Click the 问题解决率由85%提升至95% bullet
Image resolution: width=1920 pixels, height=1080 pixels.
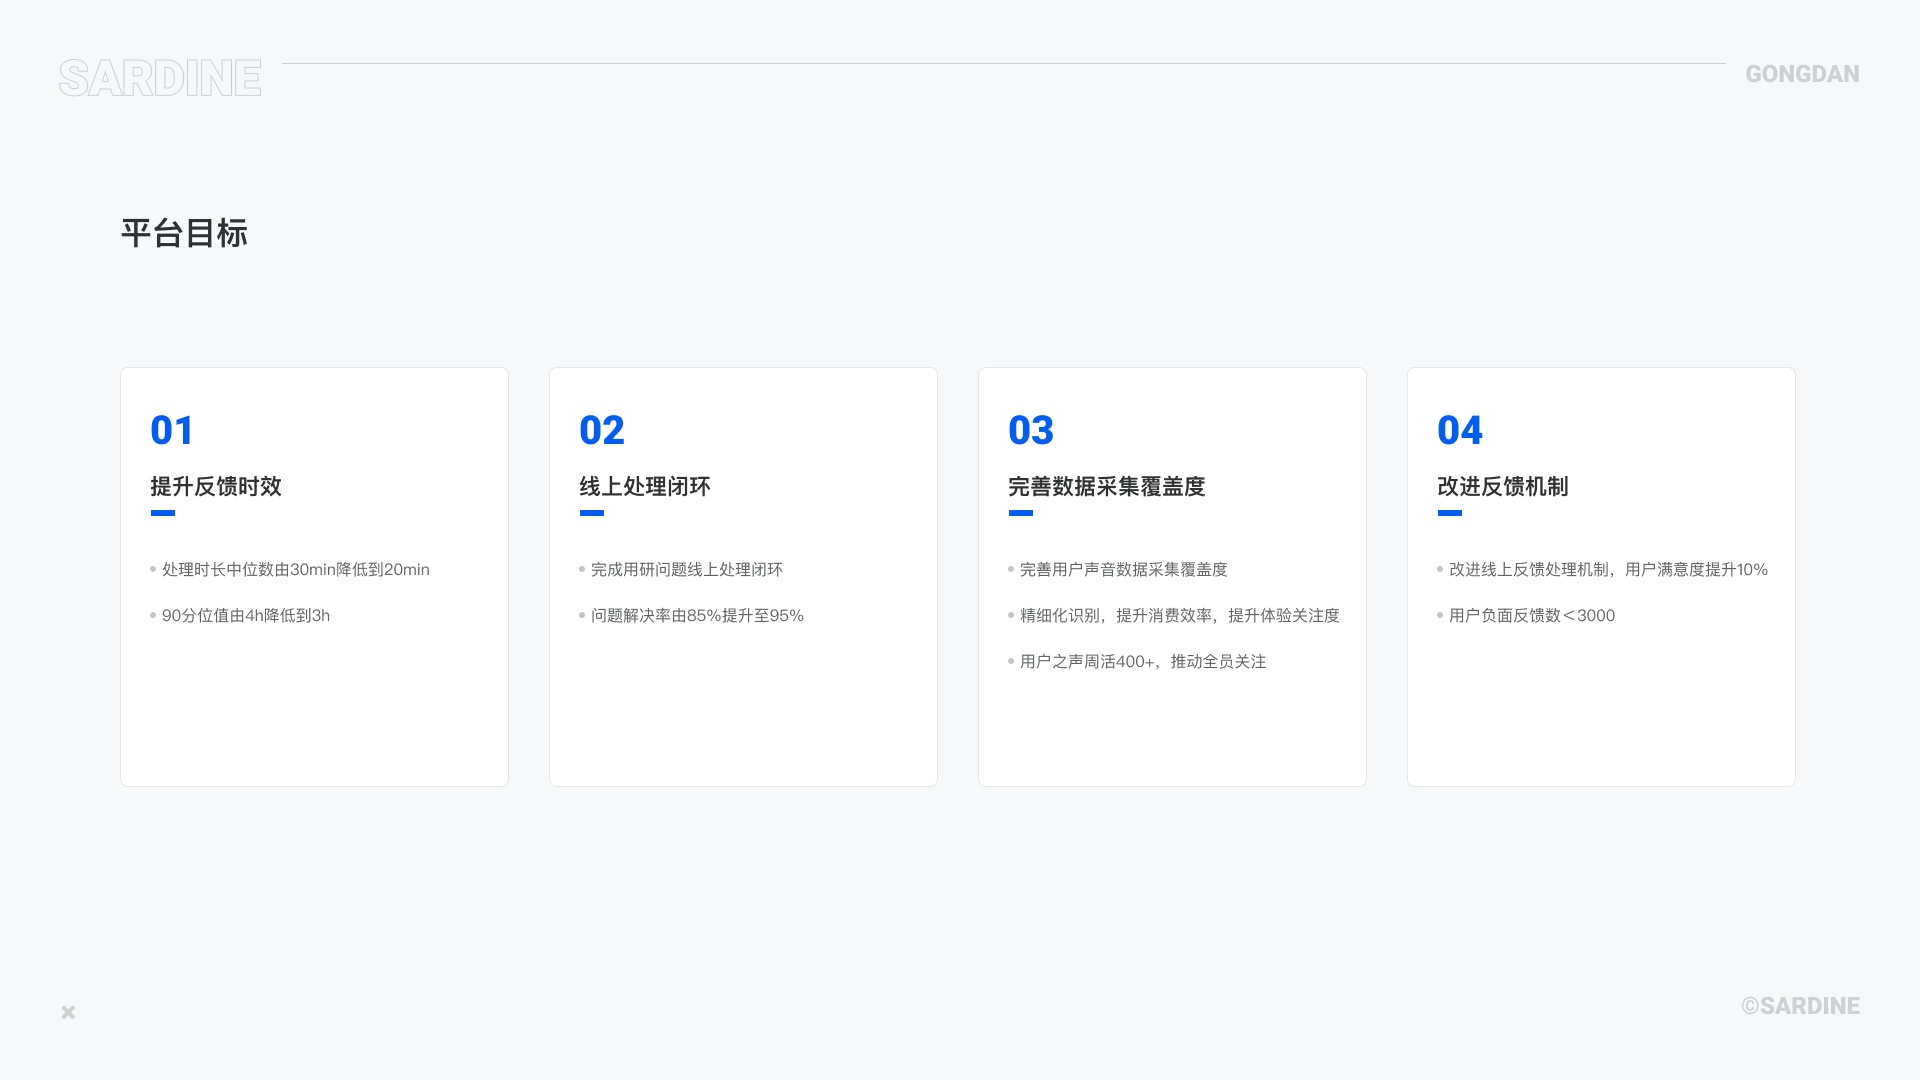click(x=697, y=615)
